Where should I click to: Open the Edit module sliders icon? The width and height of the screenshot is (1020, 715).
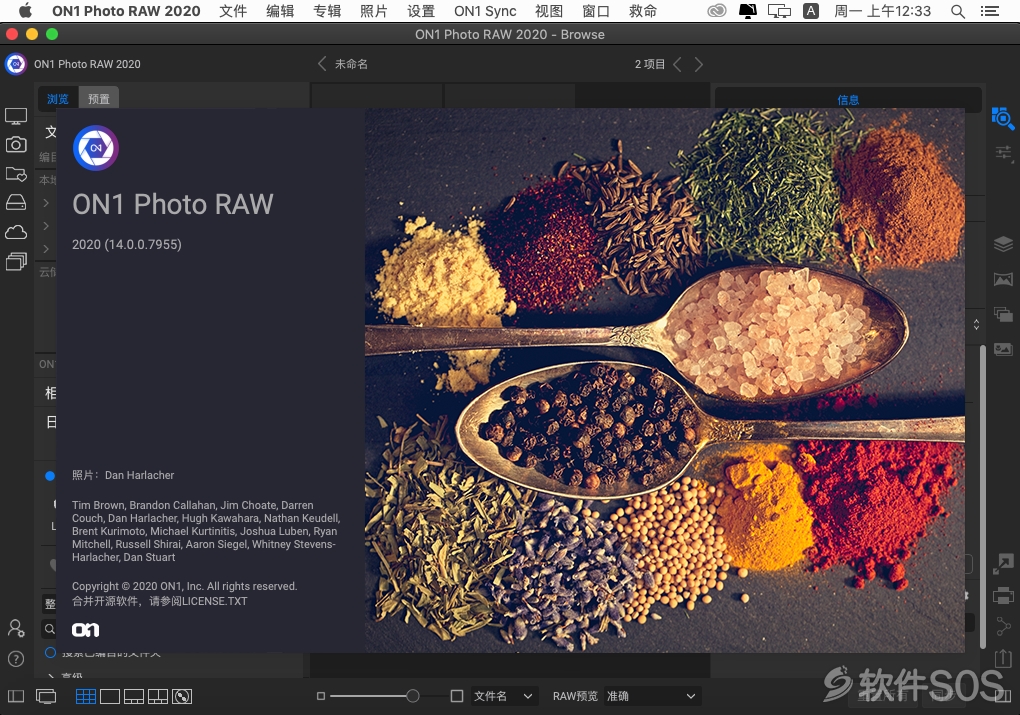(1003, 153)
